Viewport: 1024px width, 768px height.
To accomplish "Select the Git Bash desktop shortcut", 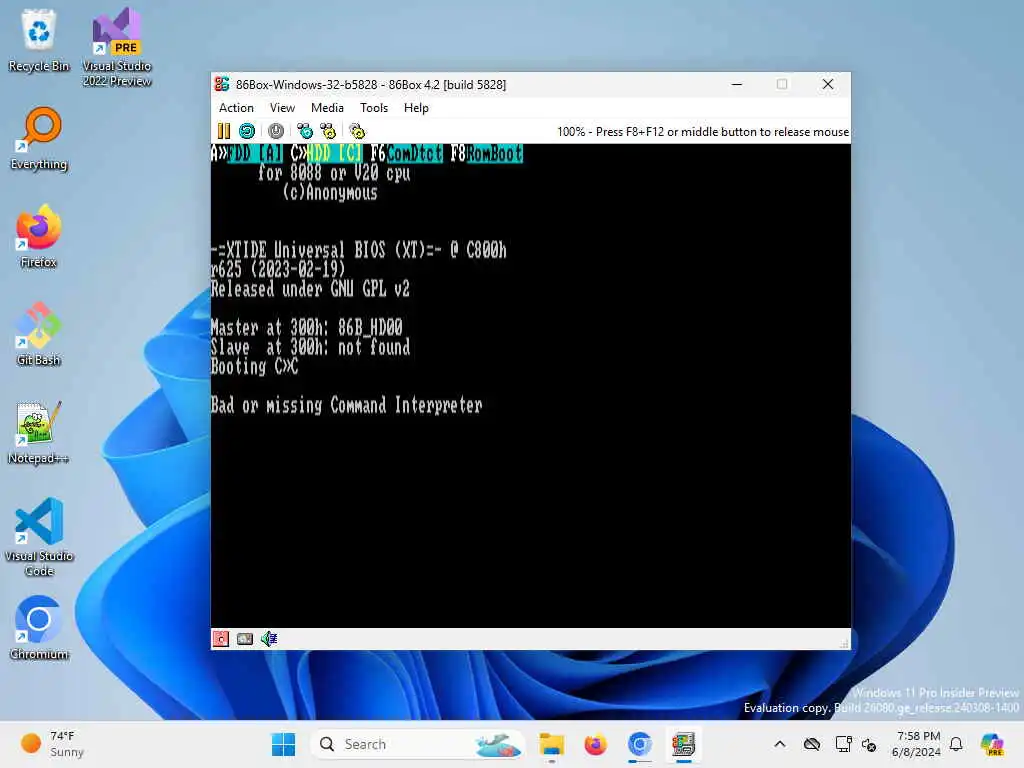I will pos(39,334).
